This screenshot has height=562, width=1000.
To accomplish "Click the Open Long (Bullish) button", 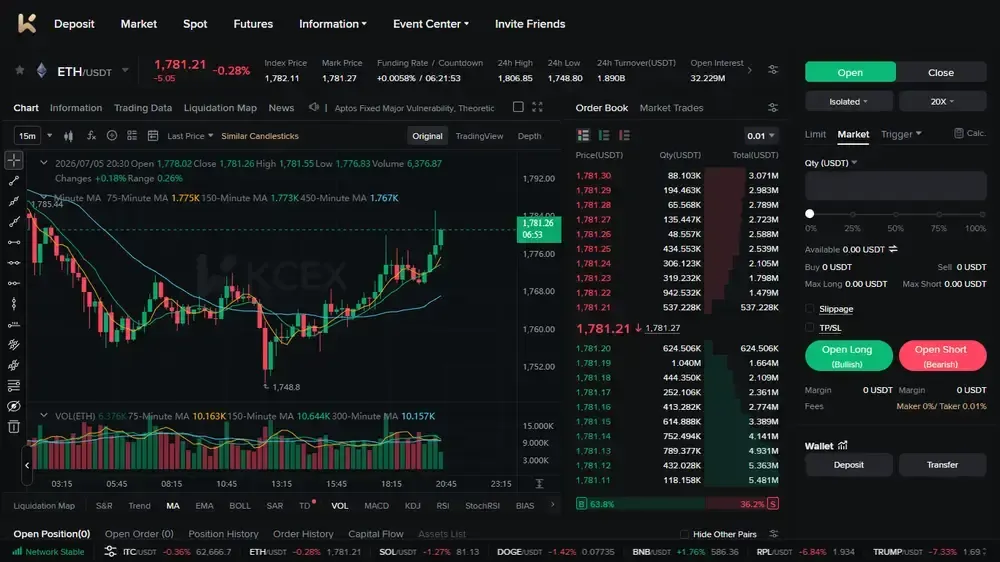I will click(x=848, y=356).
